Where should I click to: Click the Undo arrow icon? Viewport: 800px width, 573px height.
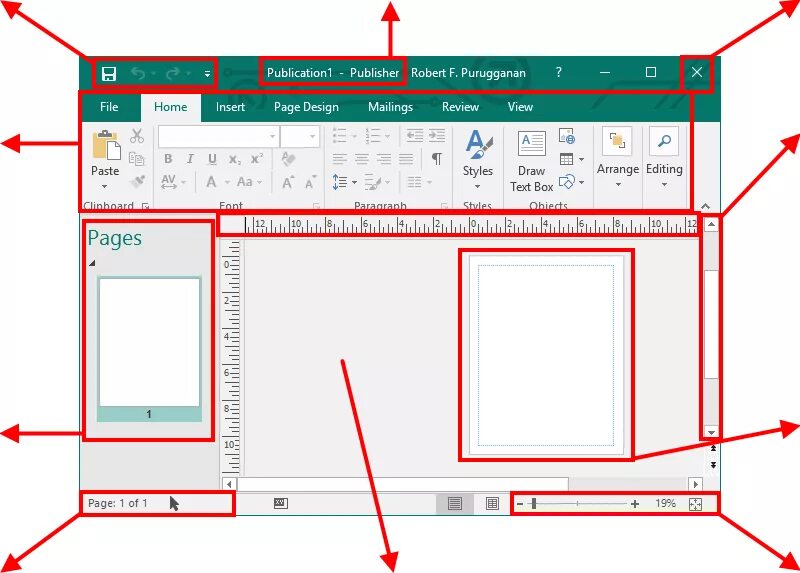(138, 73)
